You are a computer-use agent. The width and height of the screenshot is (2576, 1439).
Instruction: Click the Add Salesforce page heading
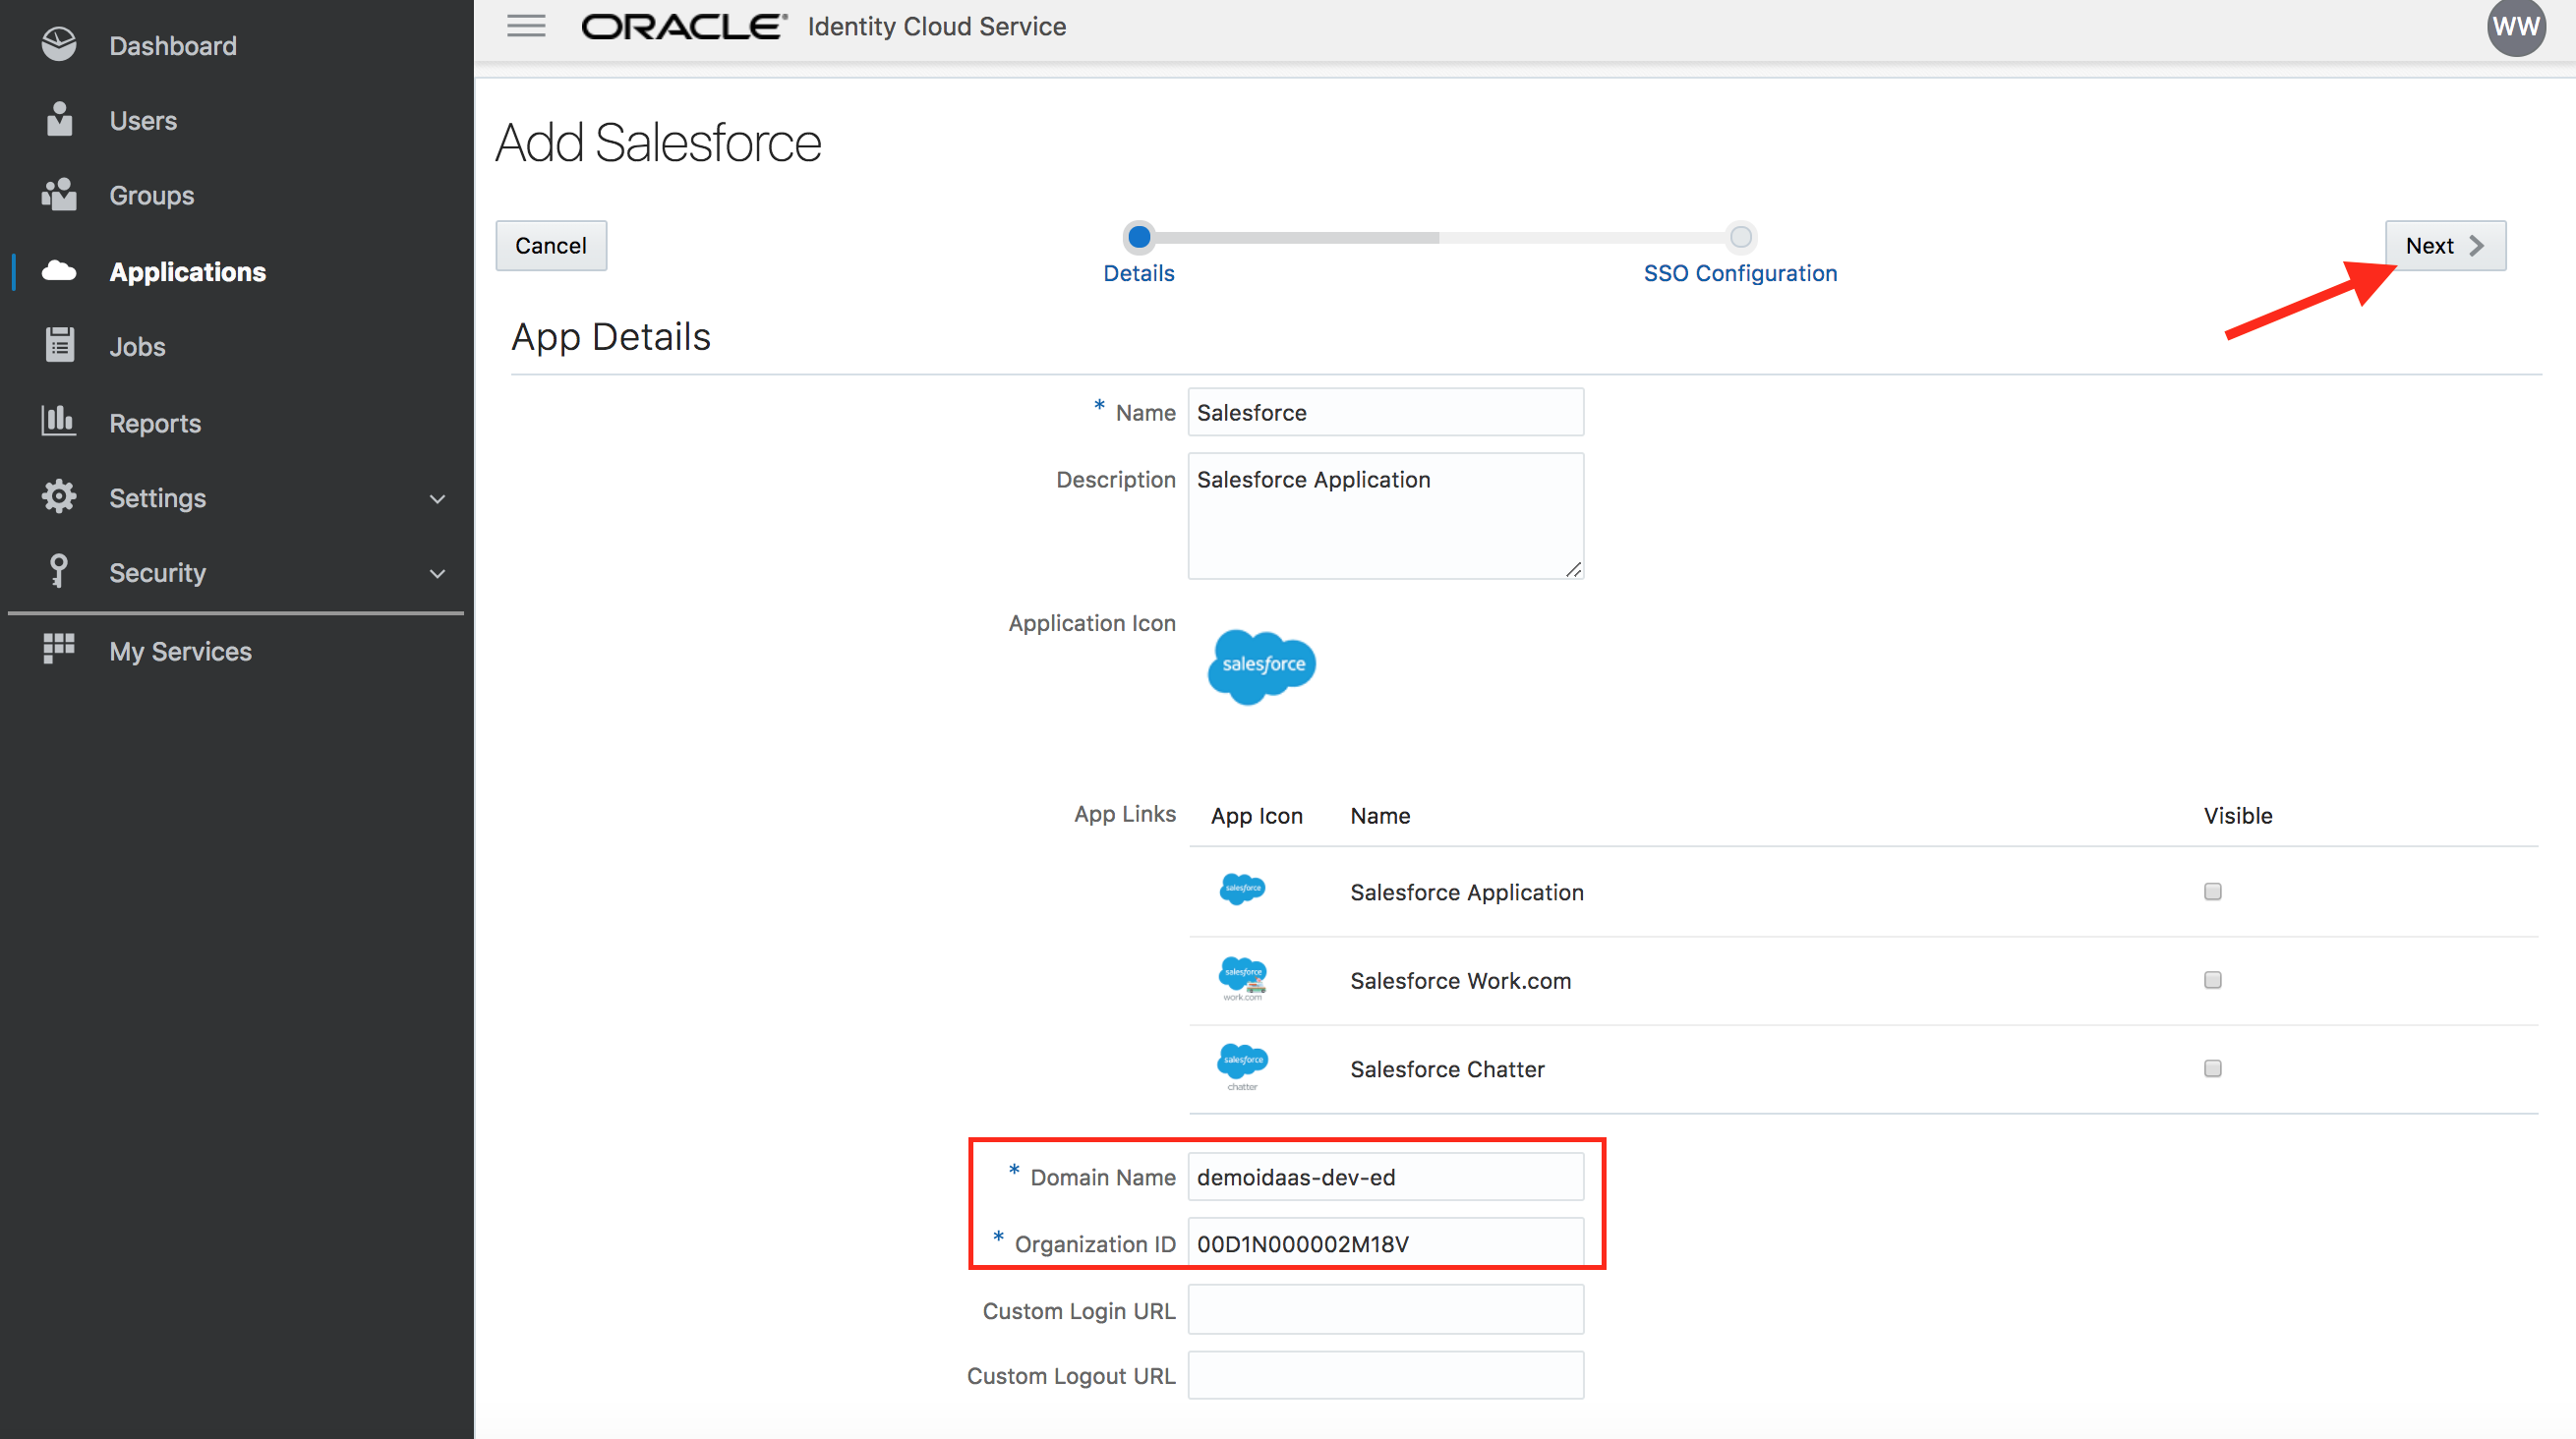pyautogui.click(x=658, y=142)
